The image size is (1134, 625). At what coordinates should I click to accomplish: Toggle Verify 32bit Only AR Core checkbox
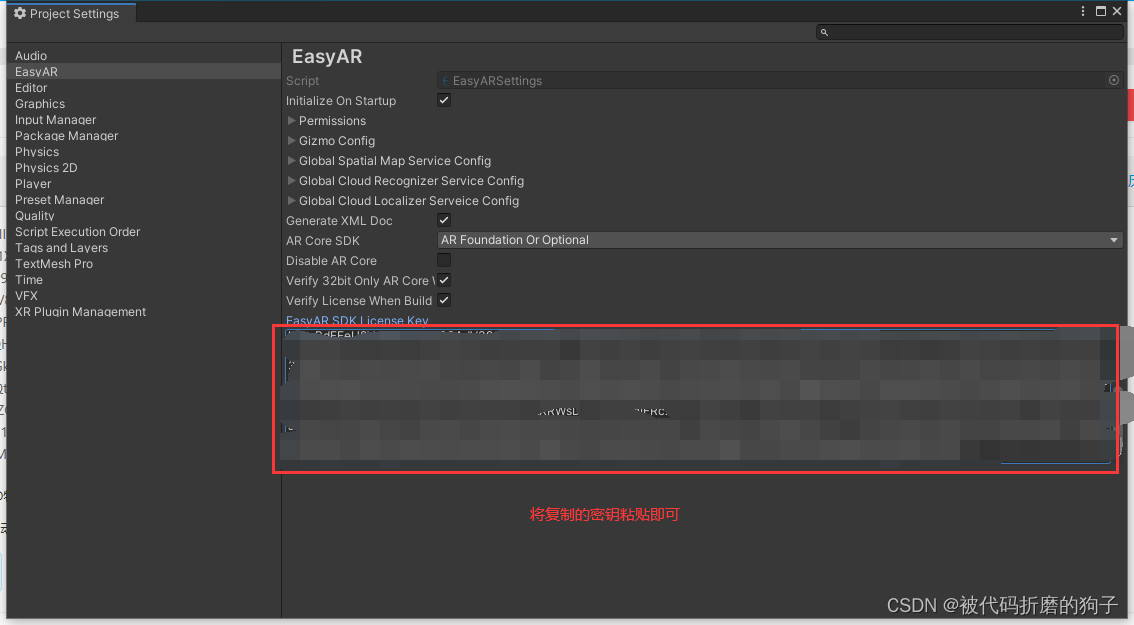[x=444, y=280]
